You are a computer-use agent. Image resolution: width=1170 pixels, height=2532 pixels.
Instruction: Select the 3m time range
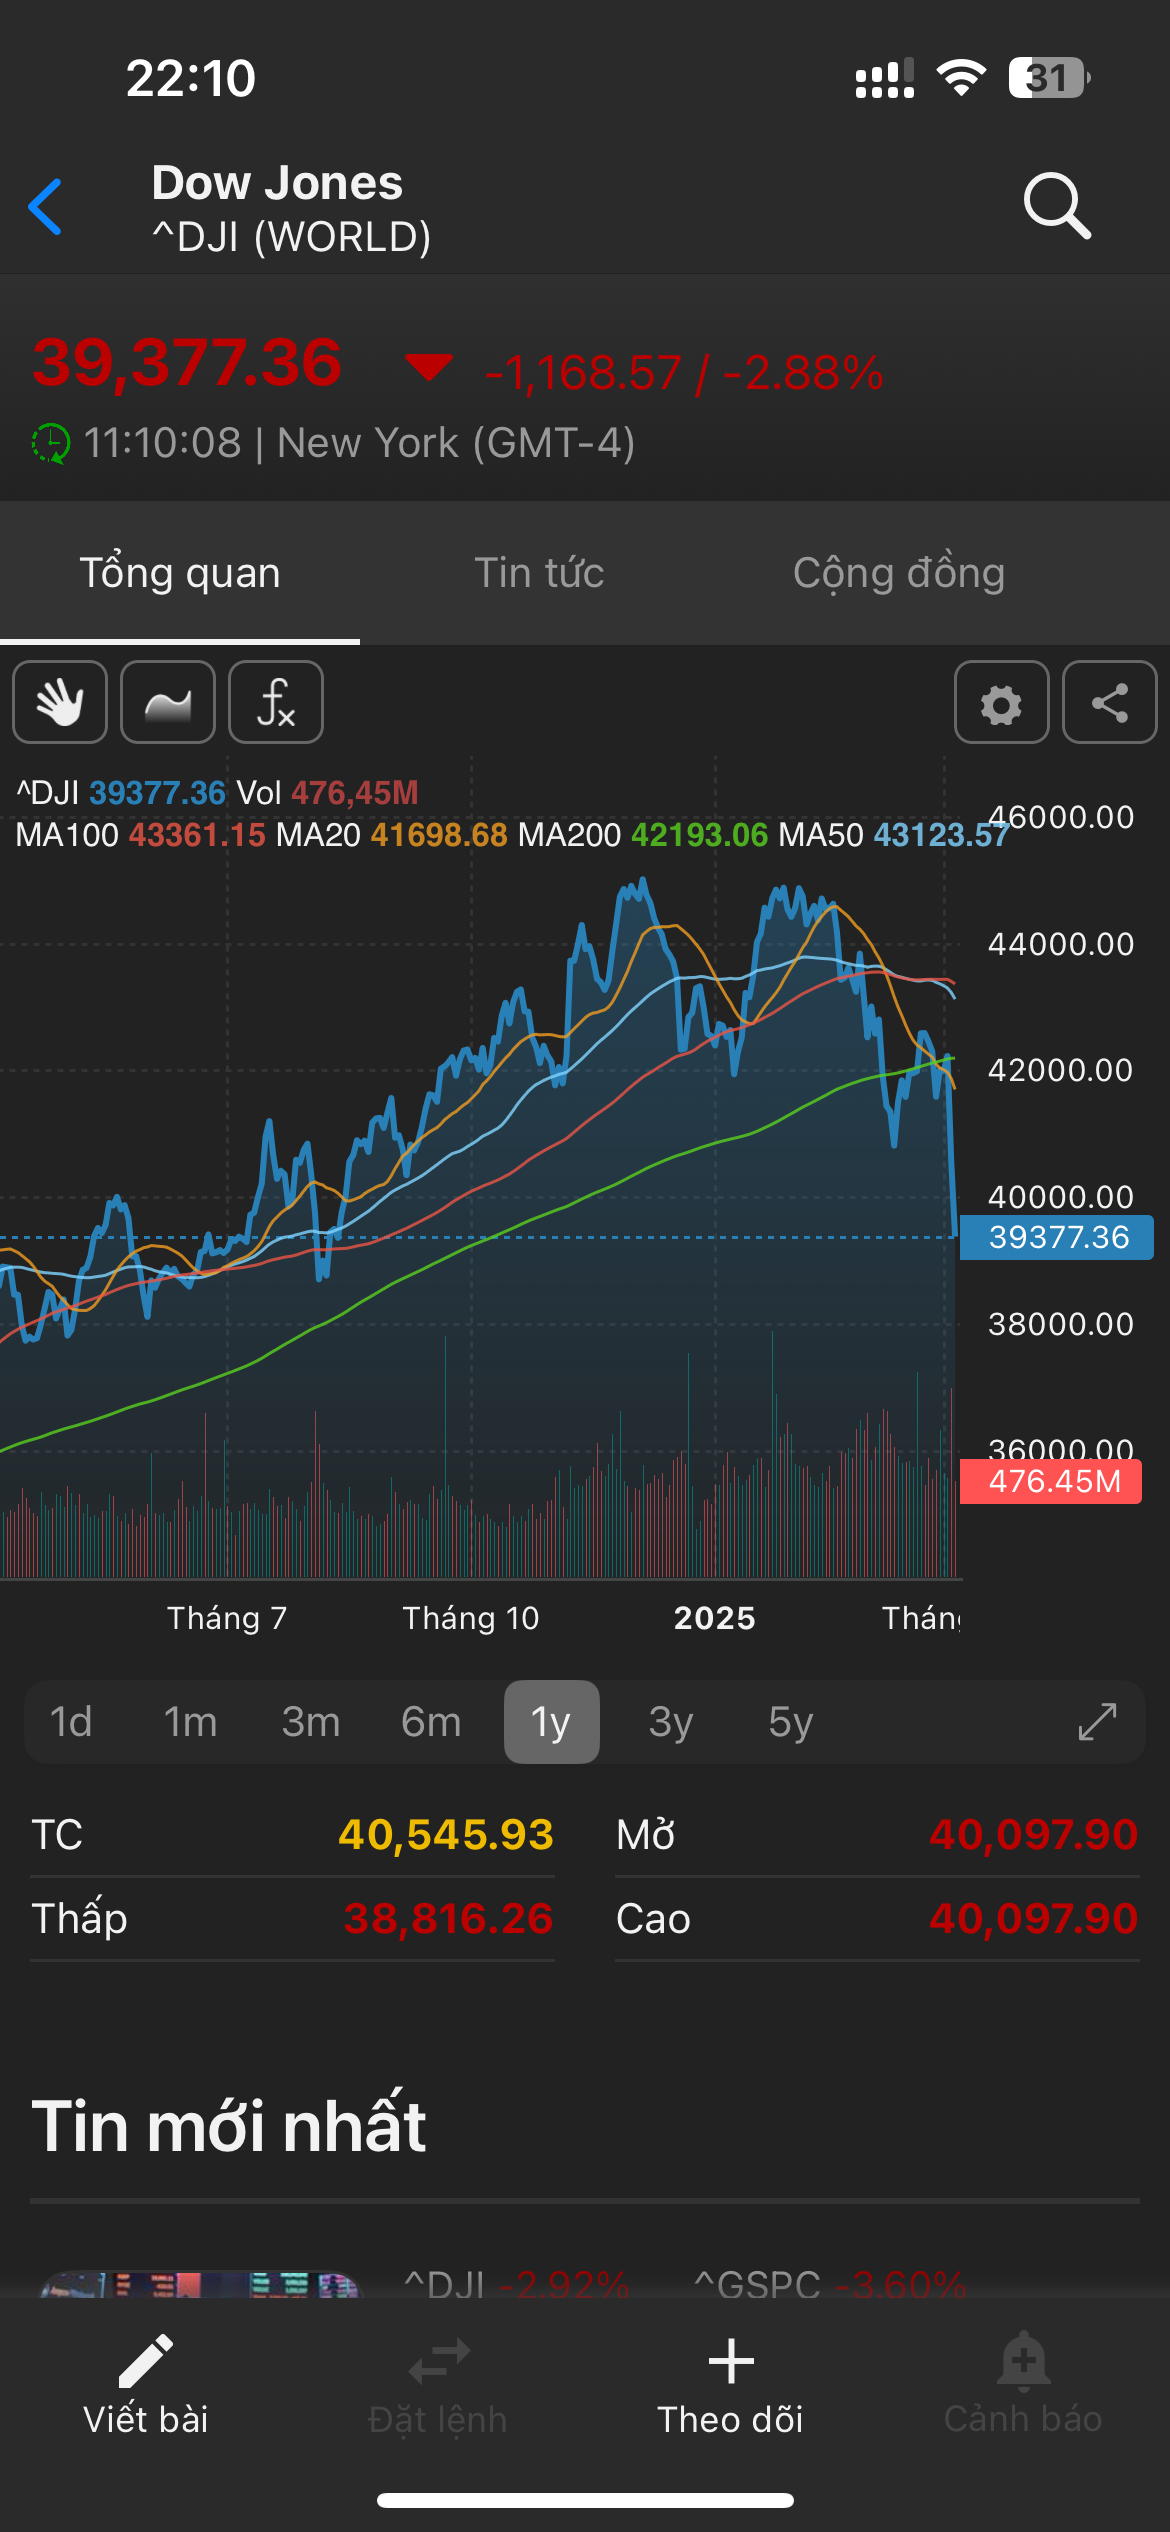point(311,1722)
